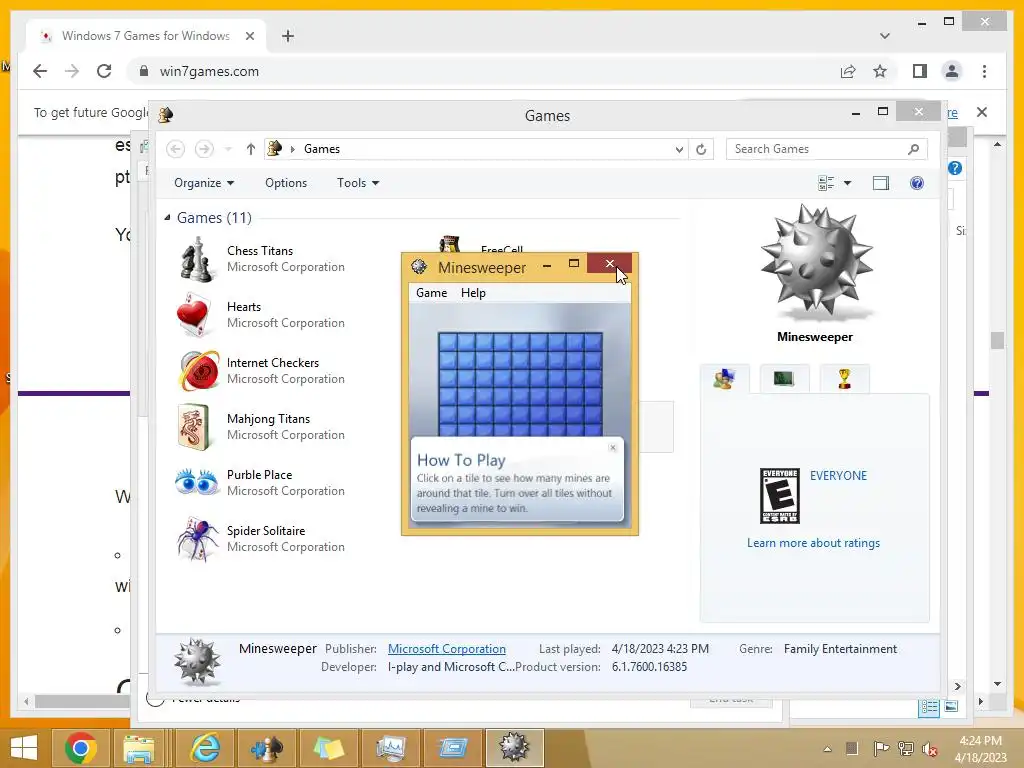Open the Microsoft Corporation publisher link

(x=447, y=648)
